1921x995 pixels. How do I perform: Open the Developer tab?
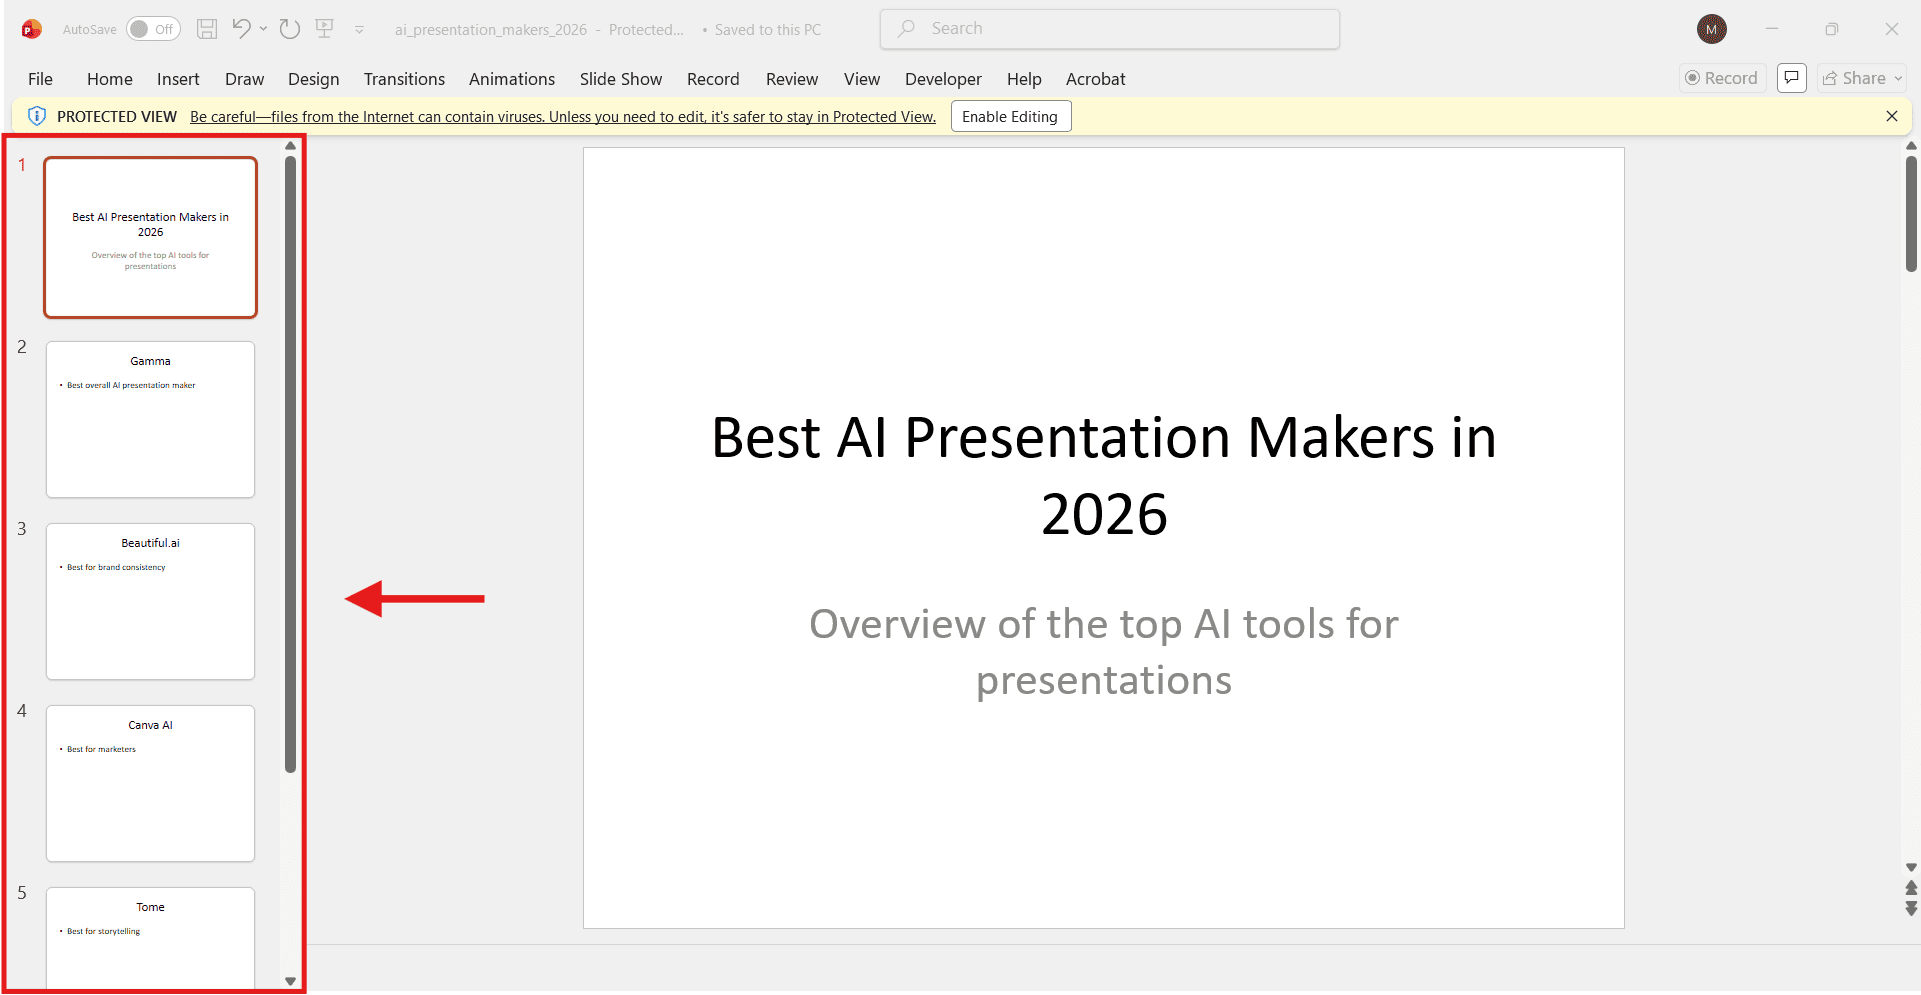point(943,79)
